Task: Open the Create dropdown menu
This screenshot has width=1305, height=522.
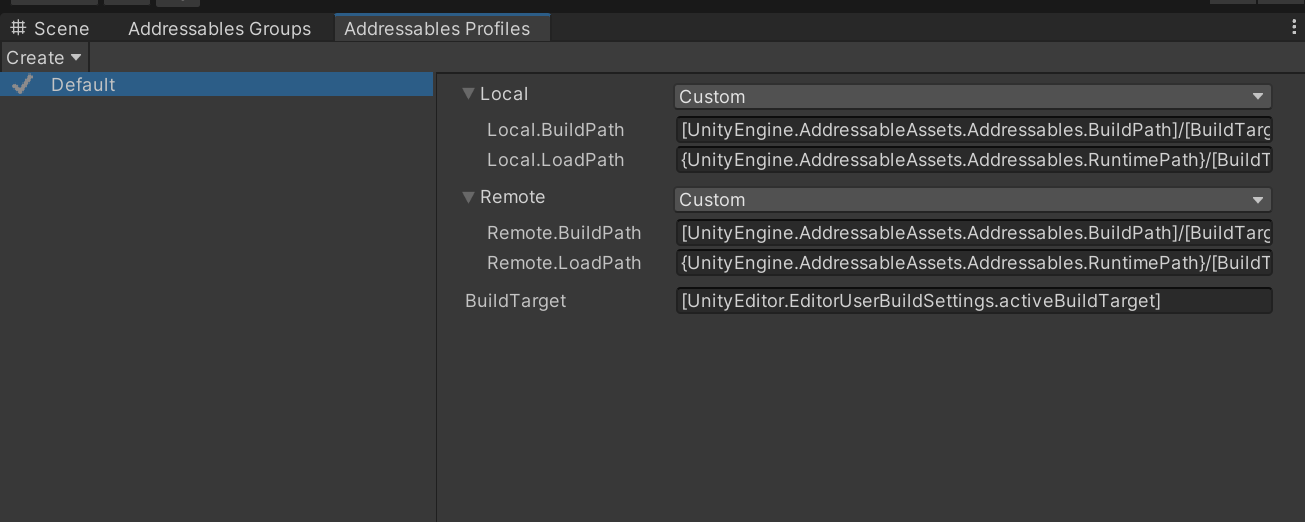Action: pos(44,58)
